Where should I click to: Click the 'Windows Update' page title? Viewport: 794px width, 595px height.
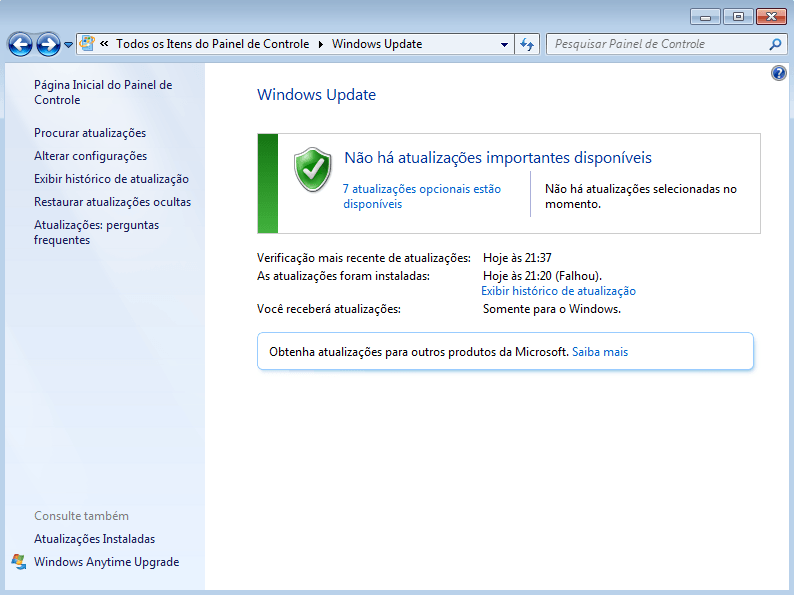316,95
